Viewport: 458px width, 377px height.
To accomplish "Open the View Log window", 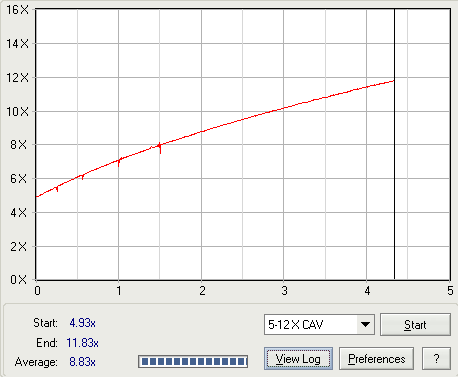I will 298,359.
